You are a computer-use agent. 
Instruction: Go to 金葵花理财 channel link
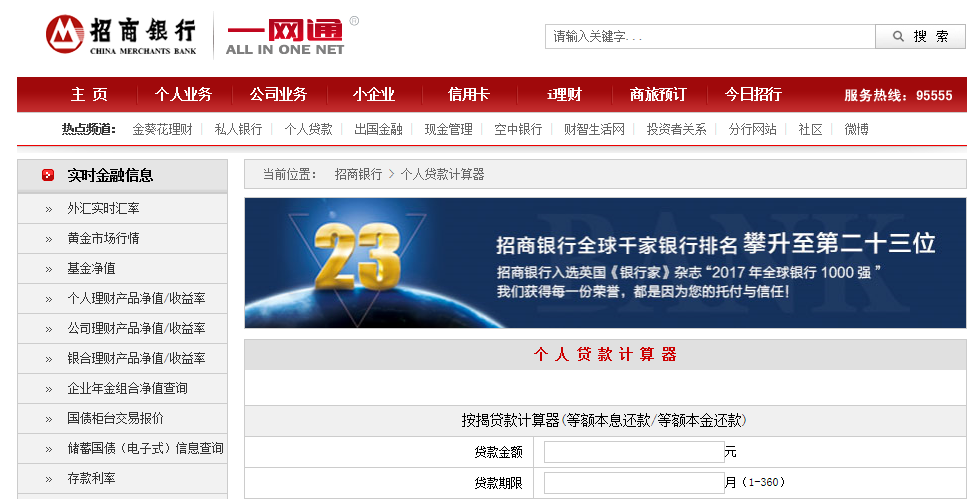click(x=163, y=129)
